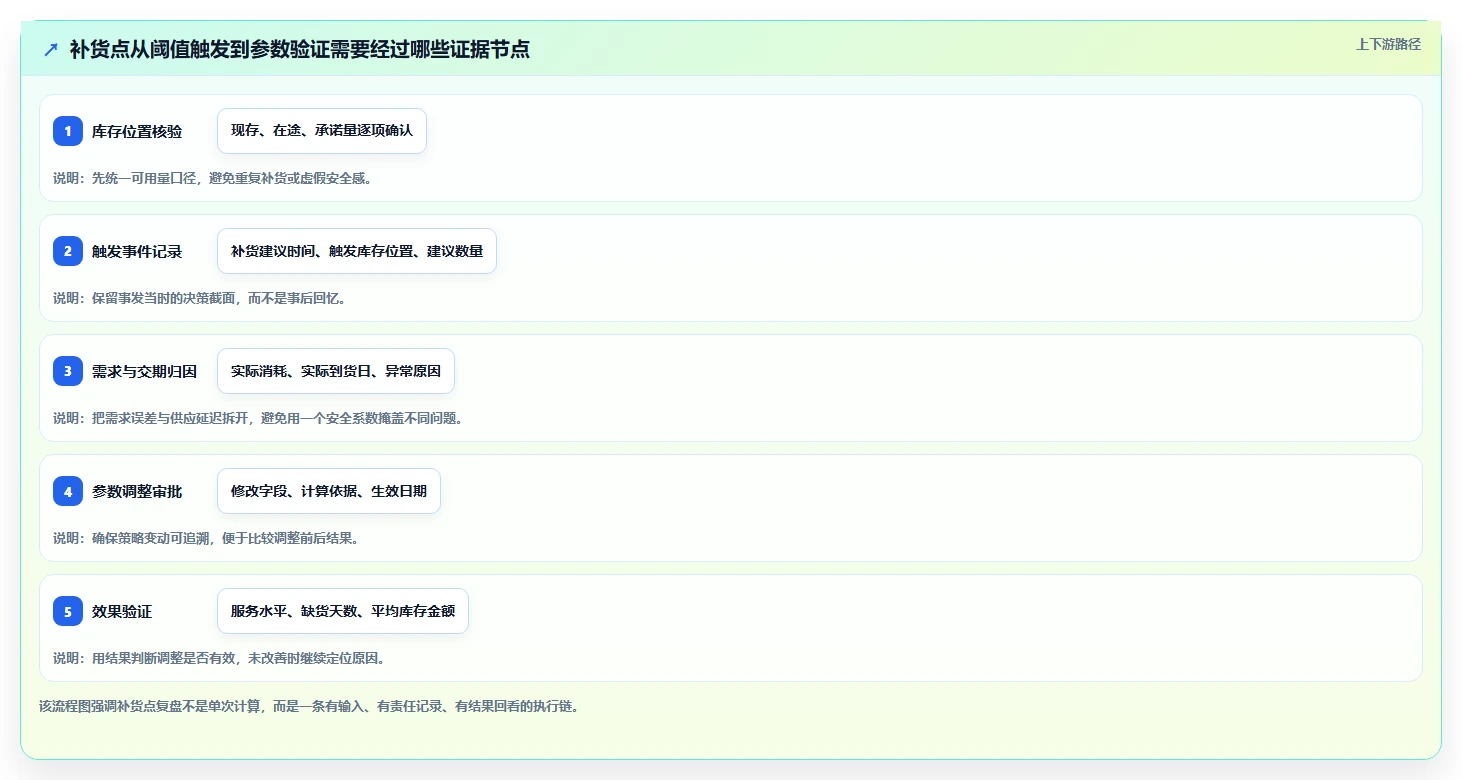Screen dimensions: 1462x780
Task: Click the note 用结果判断调整是否有效
Action: tap(219, 658)
